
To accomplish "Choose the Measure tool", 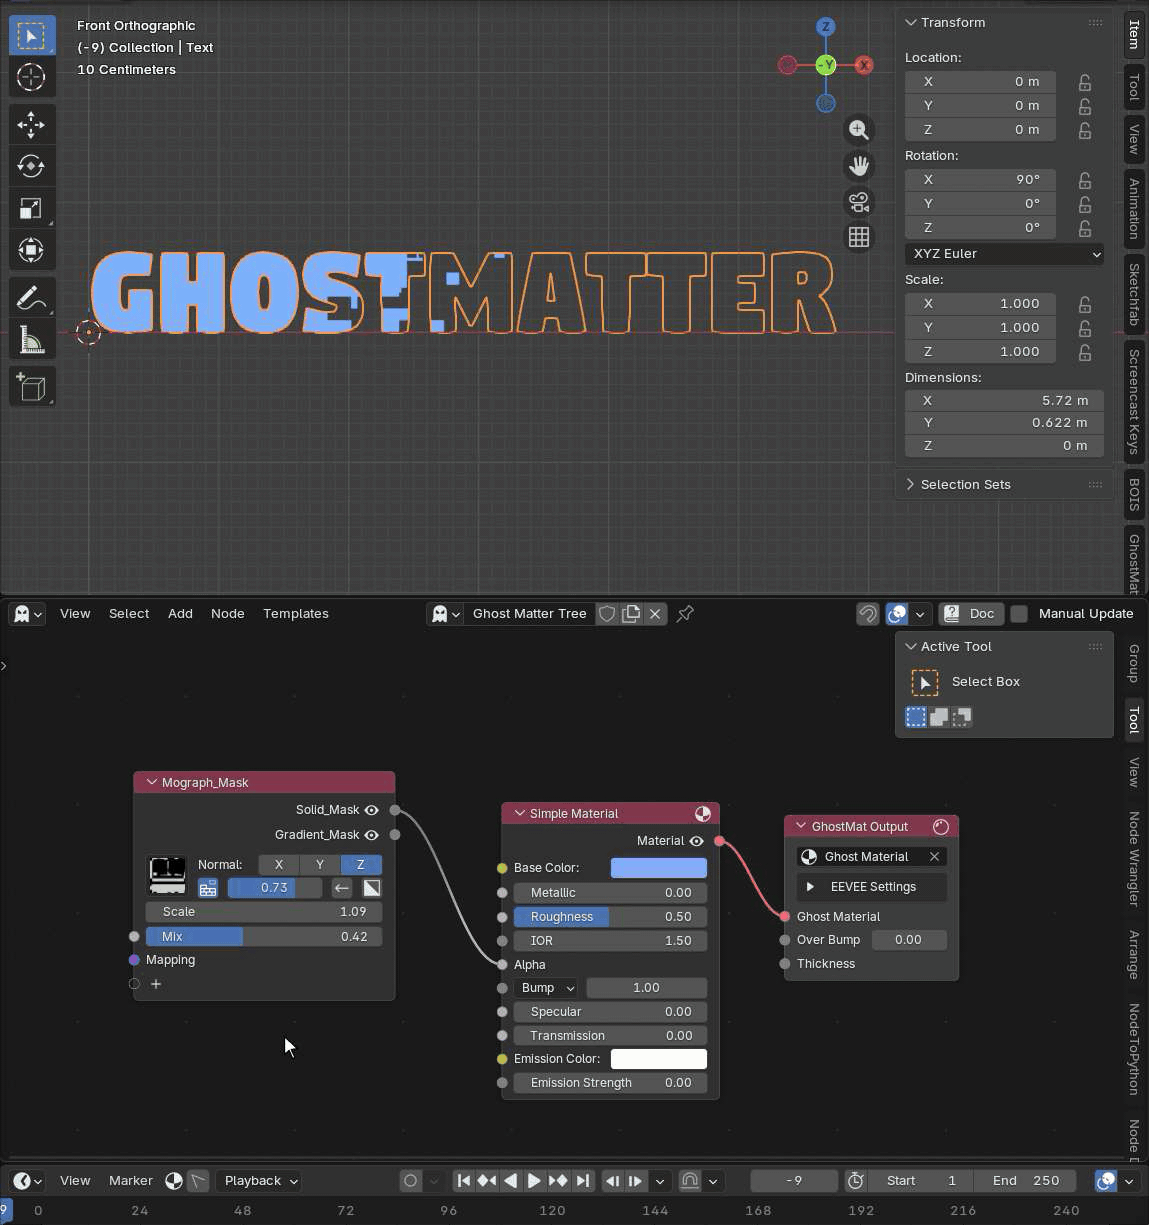I will 31,341.
